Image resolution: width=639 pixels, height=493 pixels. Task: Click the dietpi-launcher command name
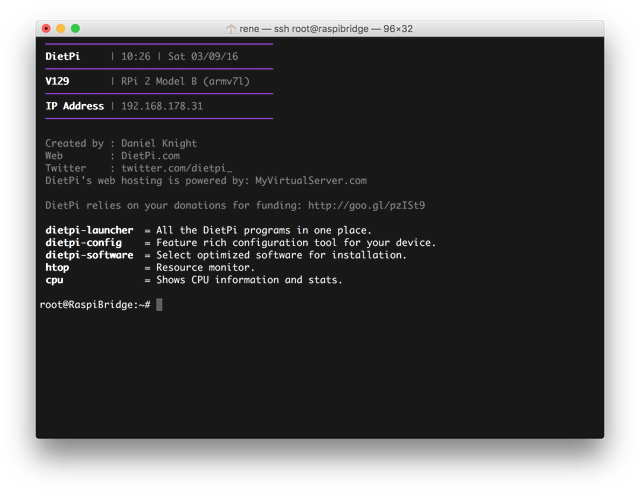click(x=89, y=231)
